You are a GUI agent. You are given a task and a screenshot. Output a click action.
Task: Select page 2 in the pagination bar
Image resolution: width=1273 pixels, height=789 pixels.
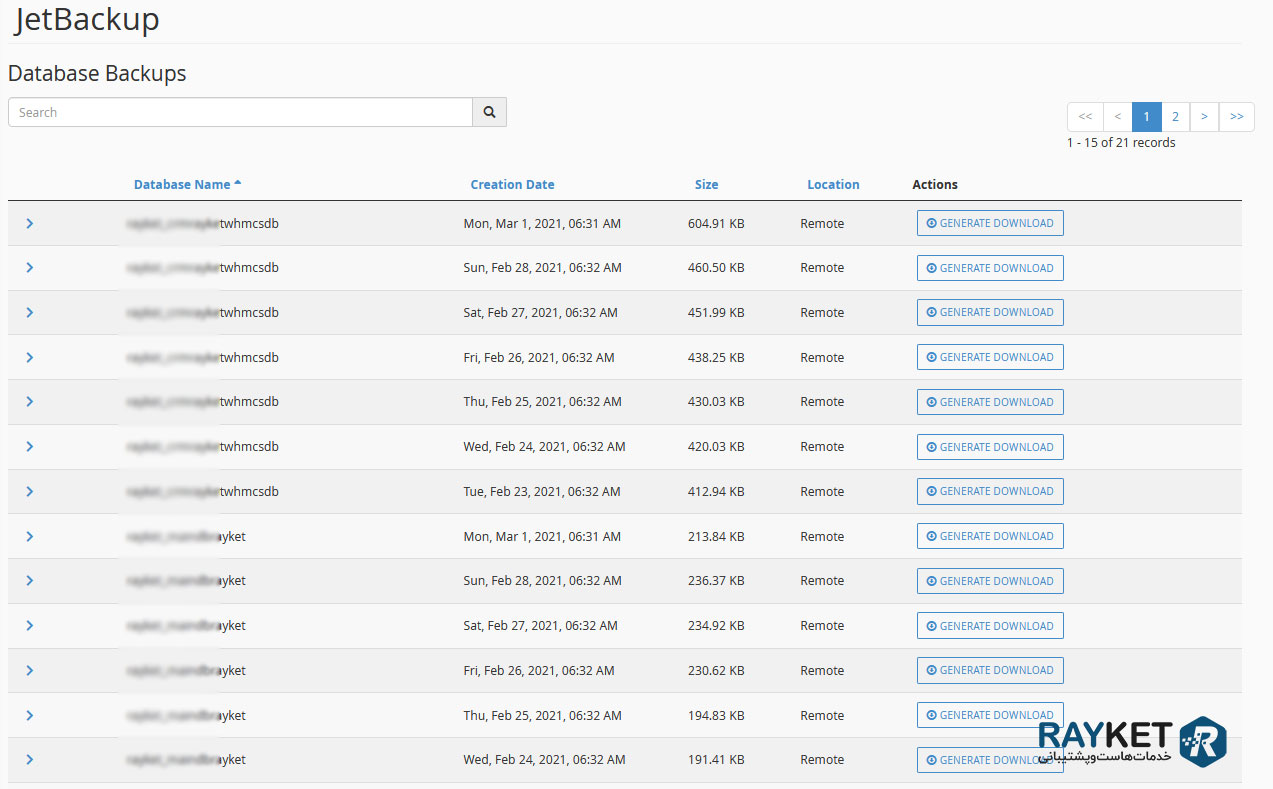[1175, 116]
